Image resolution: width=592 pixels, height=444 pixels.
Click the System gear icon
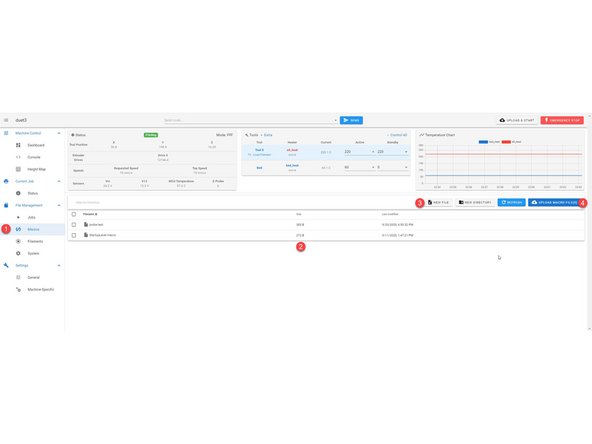coord(18,253)
